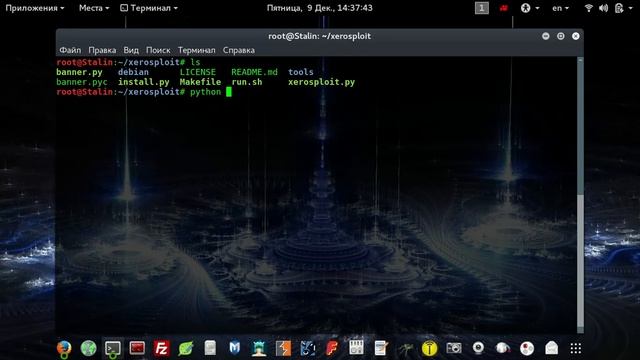Open the webcam dock icon
Viewport: 640px width, 360px height.
[x=478, y=348]
